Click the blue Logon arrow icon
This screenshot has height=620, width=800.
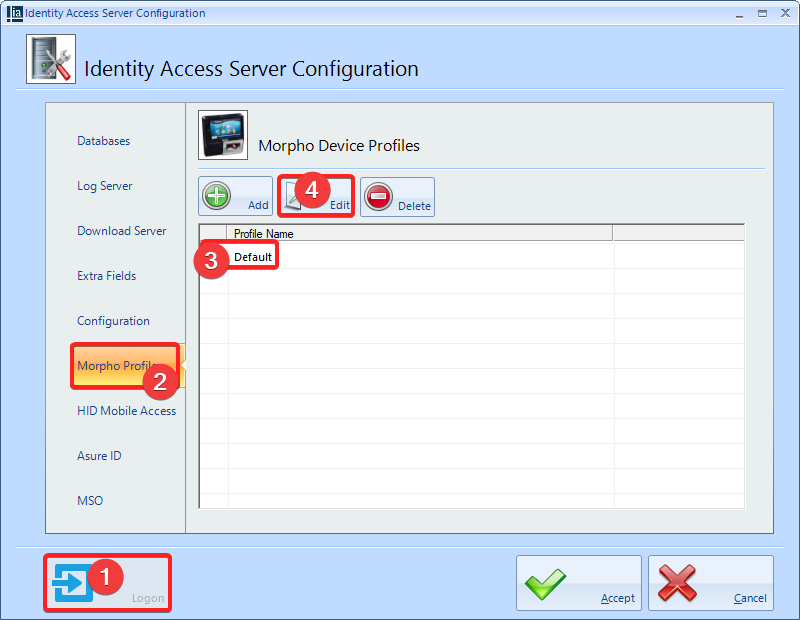point(72,583)
